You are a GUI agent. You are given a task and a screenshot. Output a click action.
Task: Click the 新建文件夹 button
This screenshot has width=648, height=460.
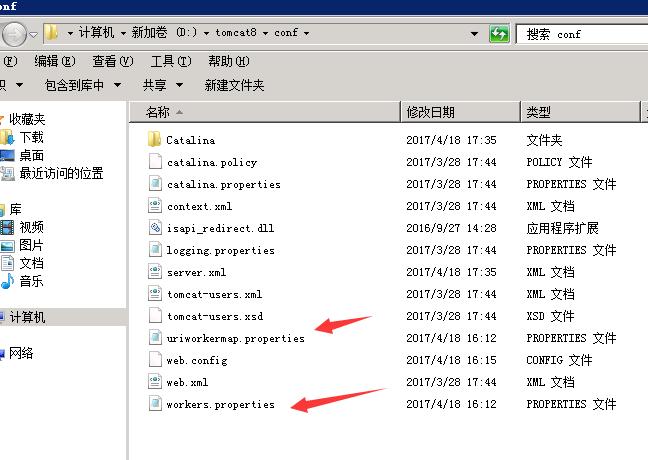click(x=234, y=86)
